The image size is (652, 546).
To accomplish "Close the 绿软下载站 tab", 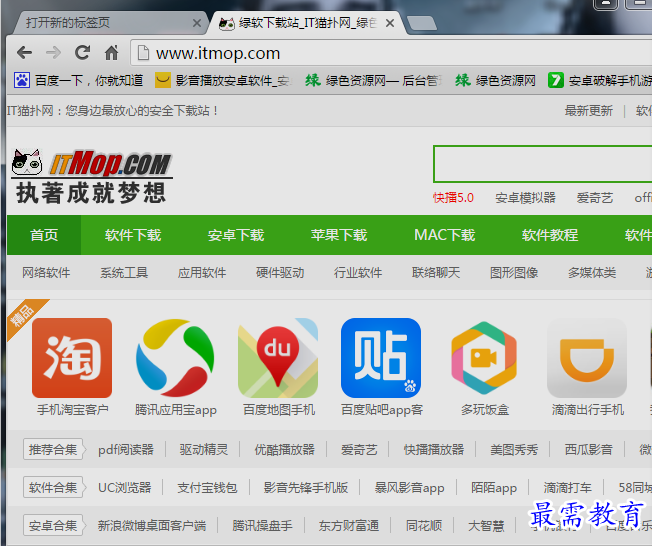I will (390, 23).
